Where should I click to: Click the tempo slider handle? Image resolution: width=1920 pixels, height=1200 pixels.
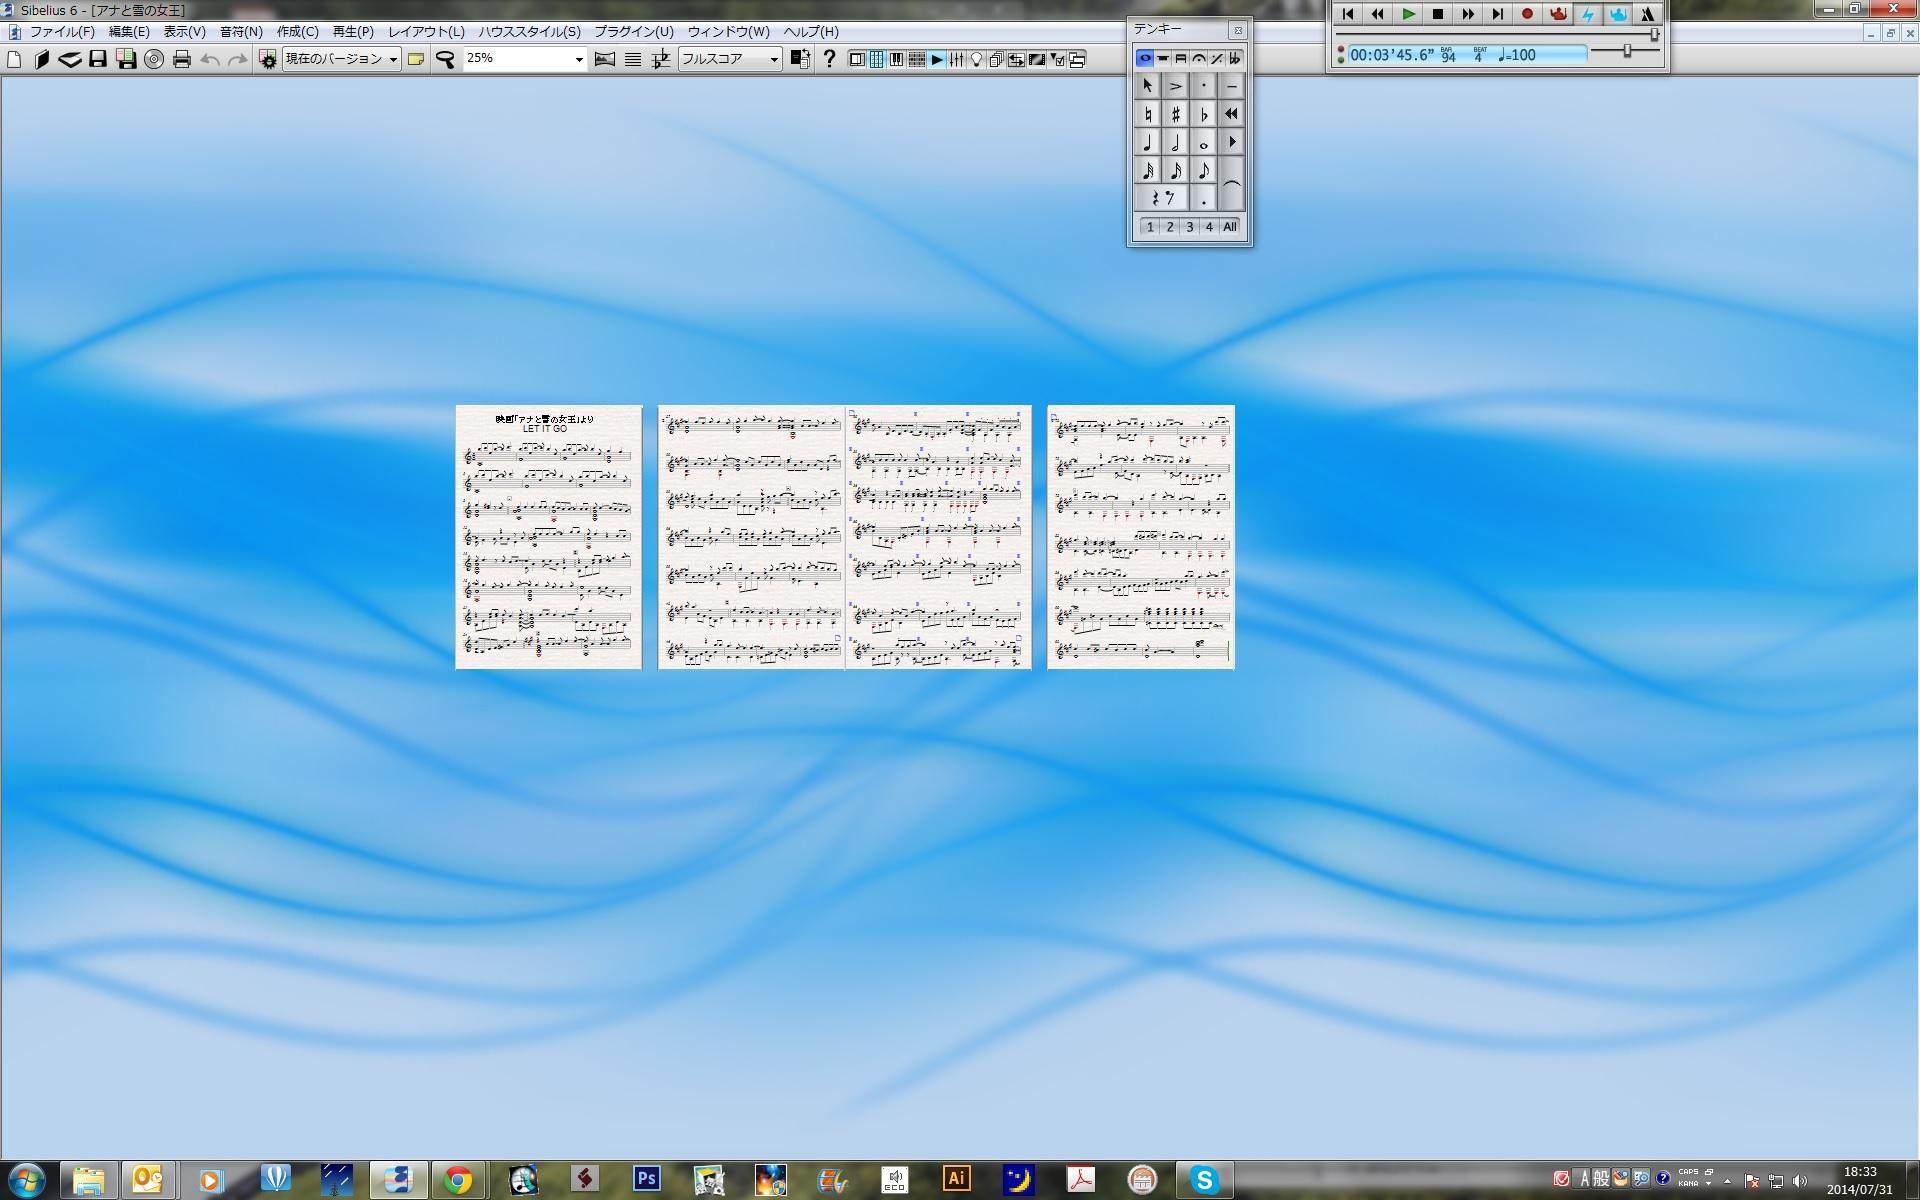(x=1627, y=50)
